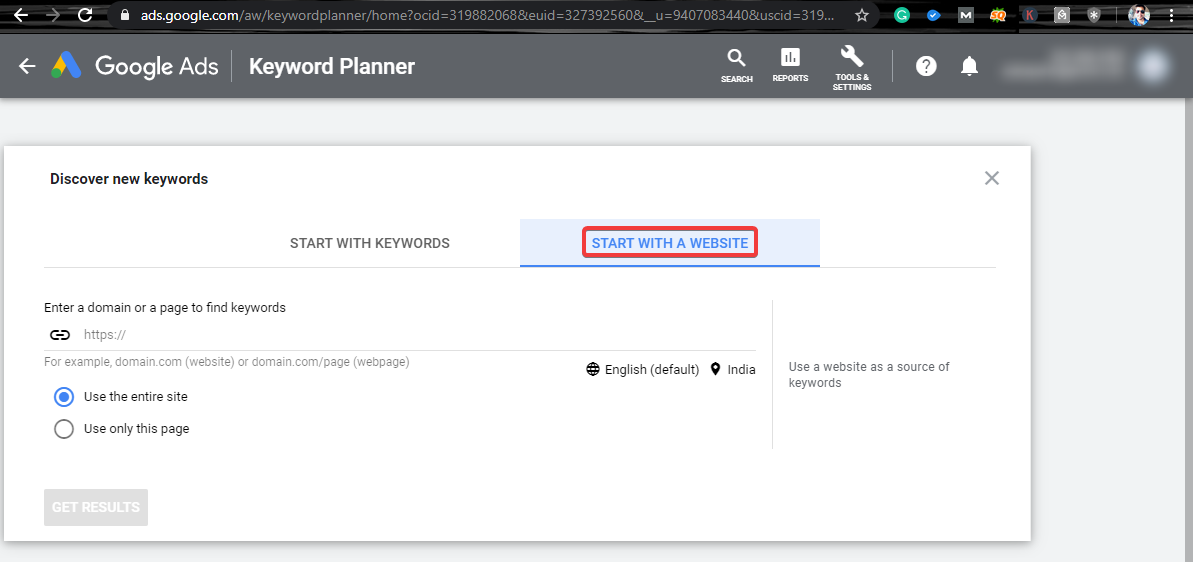The width and height of the screenshot is (1193, 562).
Task: Open the blue checkmark extension
Action: tap(934, 14)
